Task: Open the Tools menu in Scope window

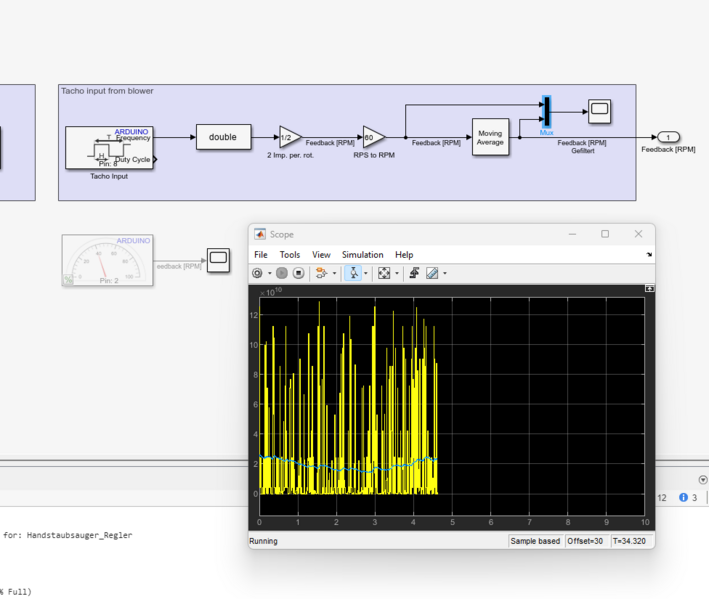Action: (289, 255)
